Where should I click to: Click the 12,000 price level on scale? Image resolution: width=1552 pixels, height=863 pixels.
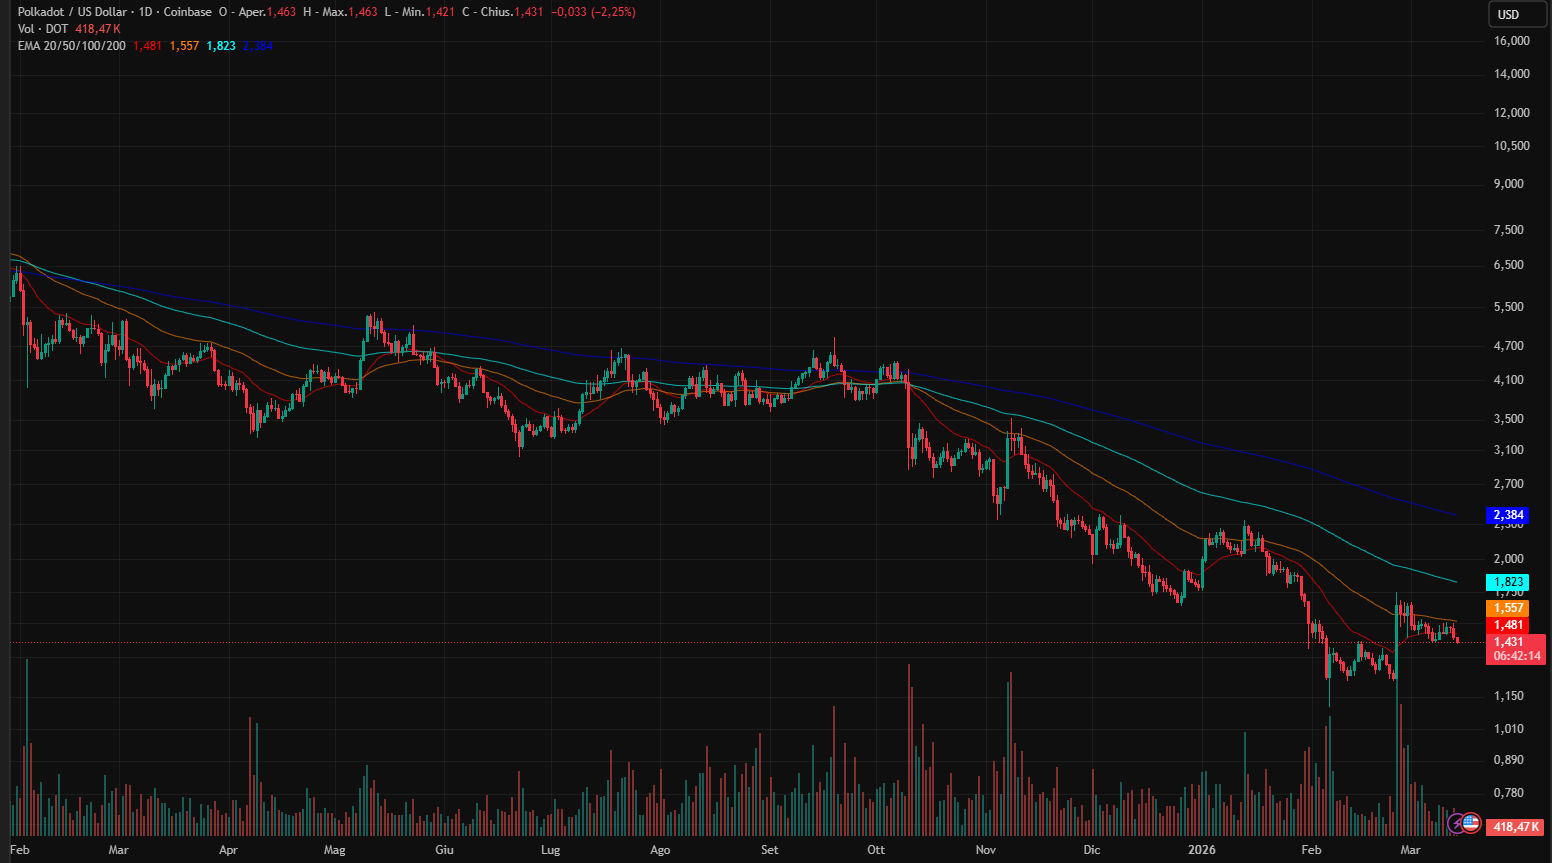coord(1512,113)
